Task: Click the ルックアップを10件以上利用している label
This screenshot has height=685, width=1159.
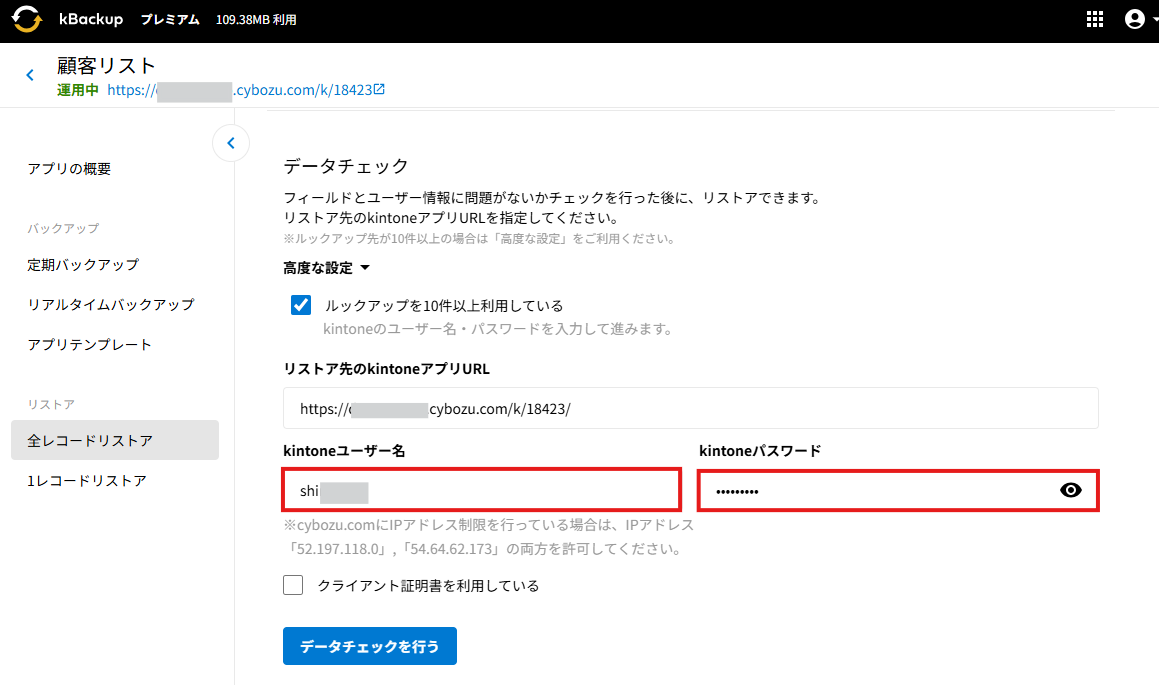Action: tap(444, 305)
